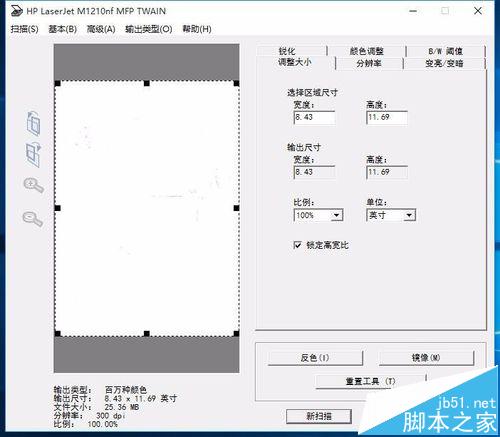Click the bottom-middle selection handle in preview
Screen dimensions: 500x437
tap(147, 333)
